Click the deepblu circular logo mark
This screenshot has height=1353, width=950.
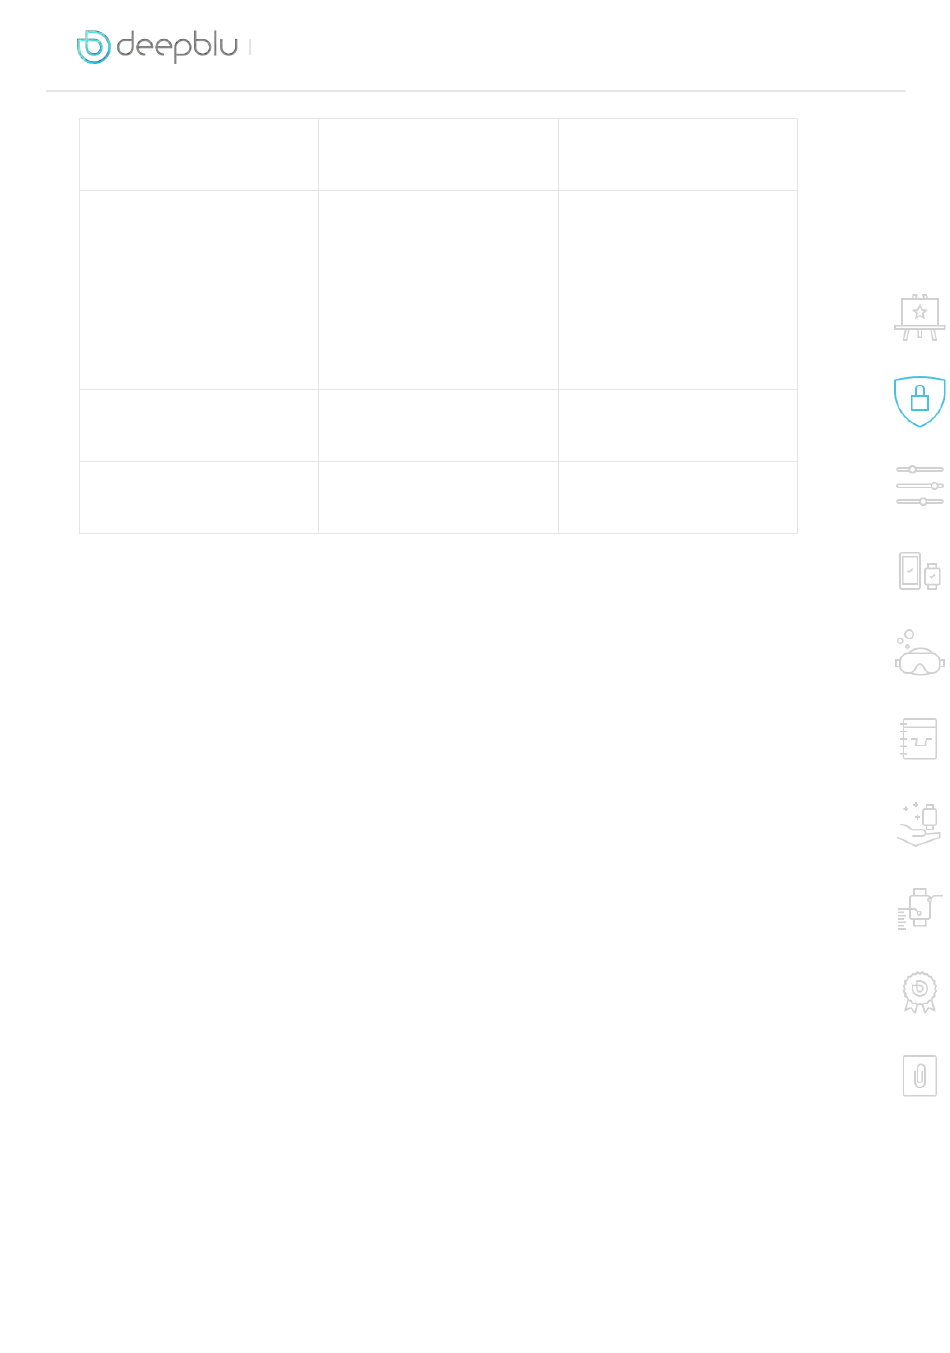[x=93, y=47]
